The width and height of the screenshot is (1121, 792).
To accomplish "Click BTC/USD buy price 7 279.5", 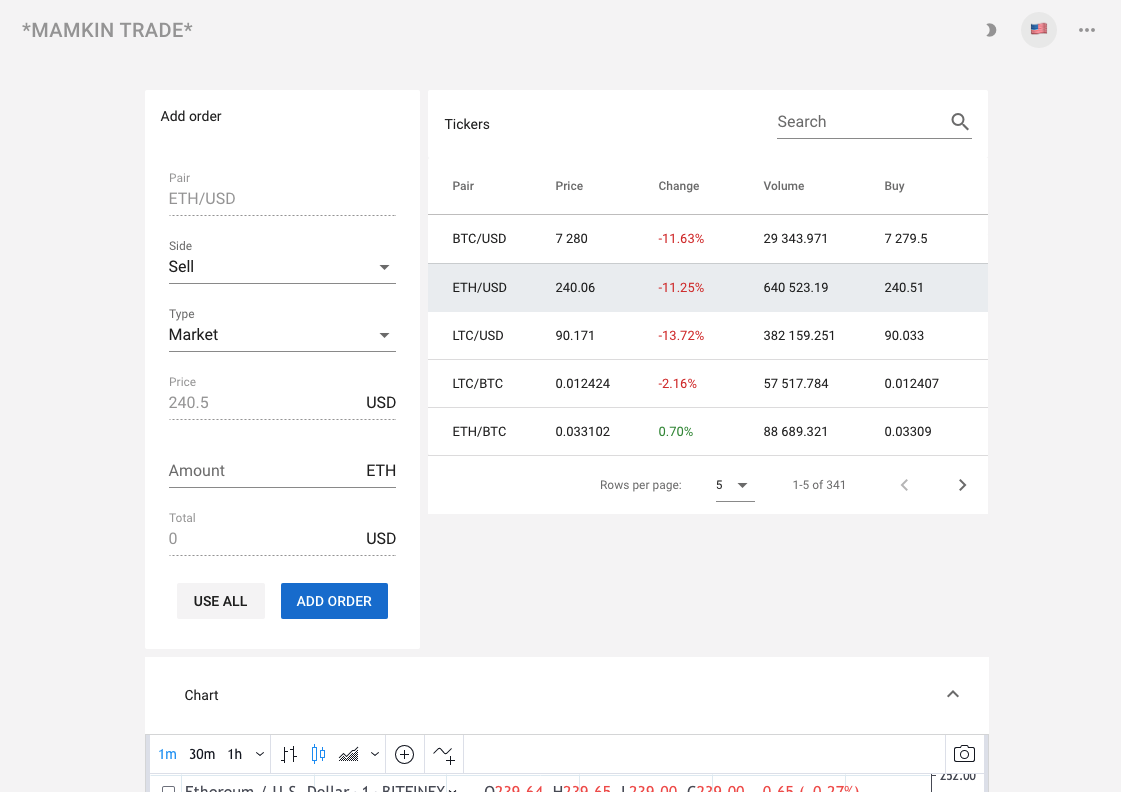I will click(906, 239).
